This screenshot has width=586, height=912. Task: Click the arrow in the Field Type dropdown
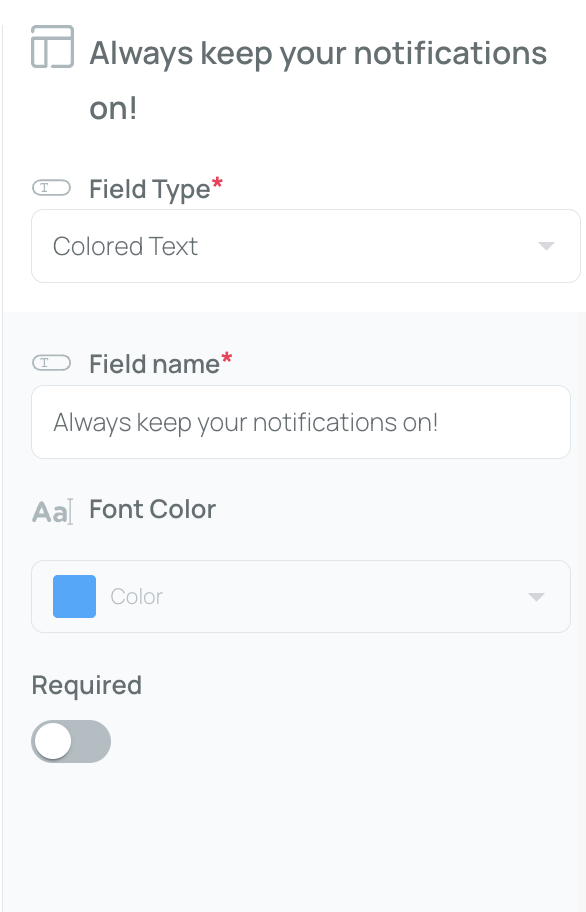coord(546,246)
